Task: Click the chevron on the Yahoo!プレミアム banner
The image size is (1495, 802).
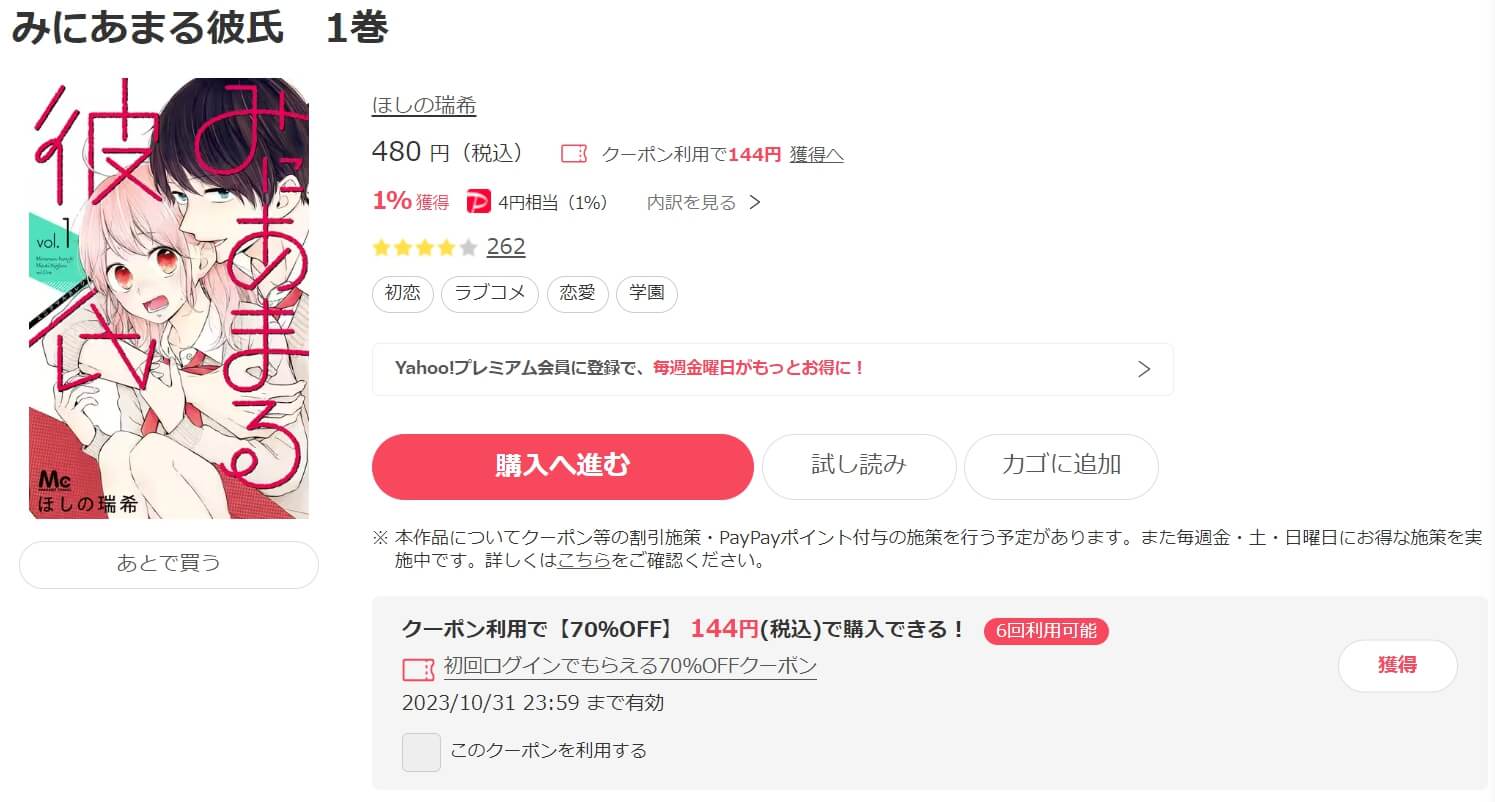Action: (1145, 369)
